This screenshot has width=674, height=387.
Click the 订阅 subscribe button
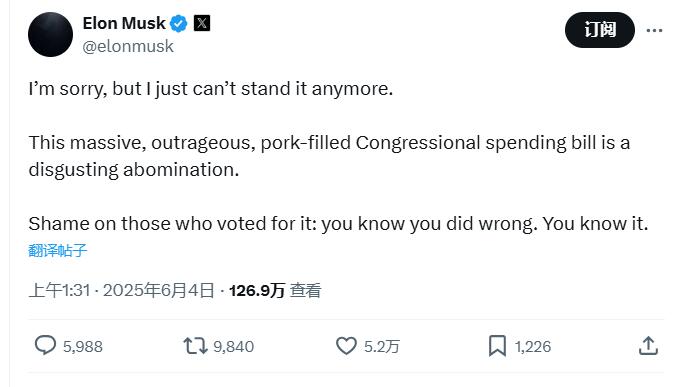[600, 30]
